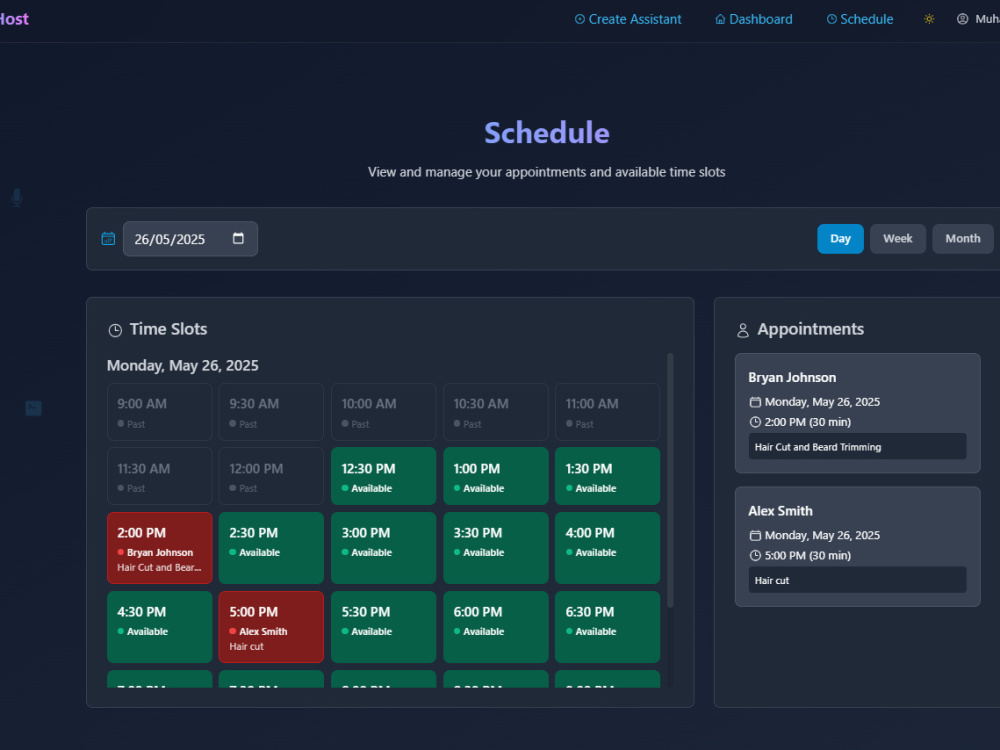1000x750 pixels.
Task: Click the green dot in the 12:30 PM slot
Action: [x=345, y=489]
